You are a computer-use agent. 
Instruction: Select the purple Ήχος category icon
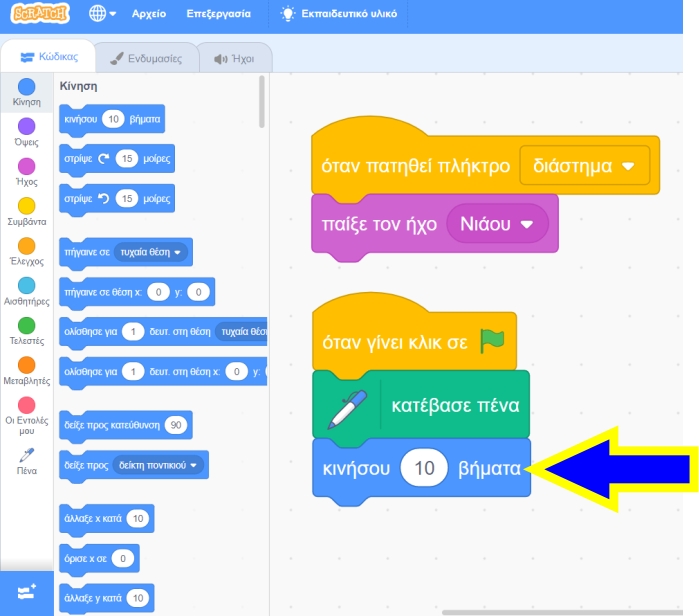(27, 166)
